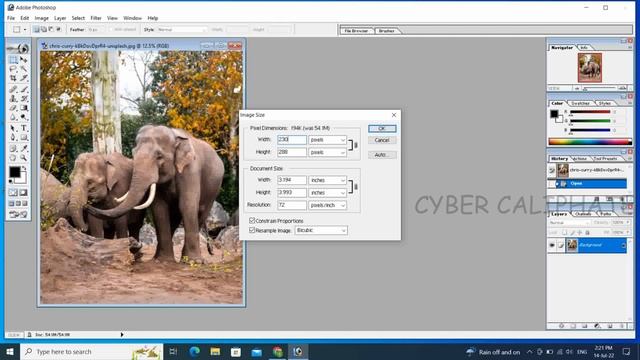Image resolution: width=640 pixels, height=360 pixels.
Task: Select the Type tool
Action: (24, 128)
